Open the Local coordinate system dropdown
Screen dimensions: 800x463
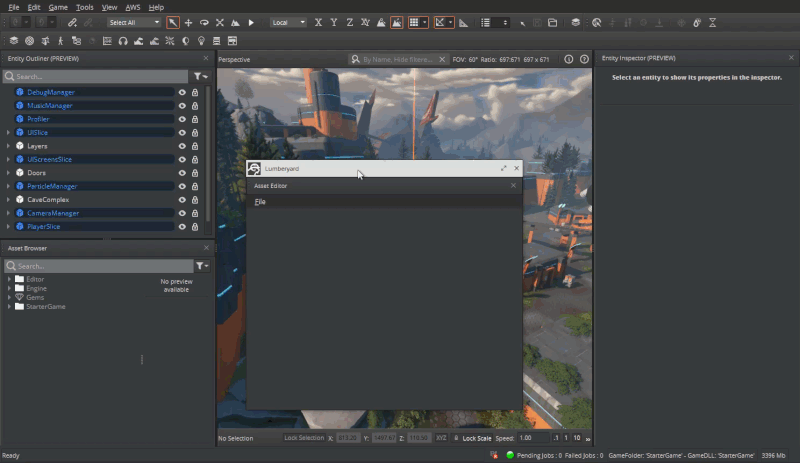coord(288,22)
